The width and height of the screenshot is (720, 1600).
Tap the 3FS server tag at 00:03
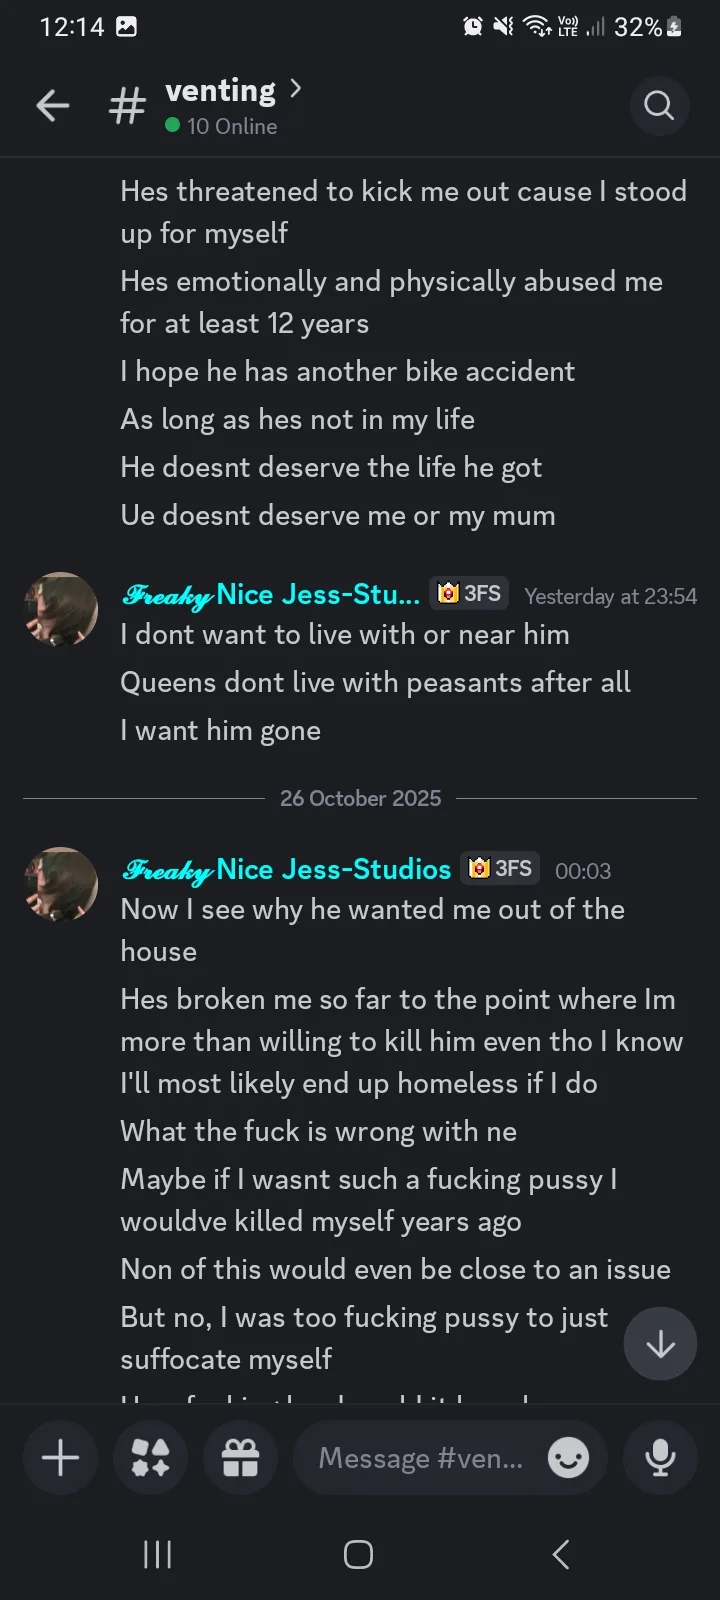[x=501, y=868]
